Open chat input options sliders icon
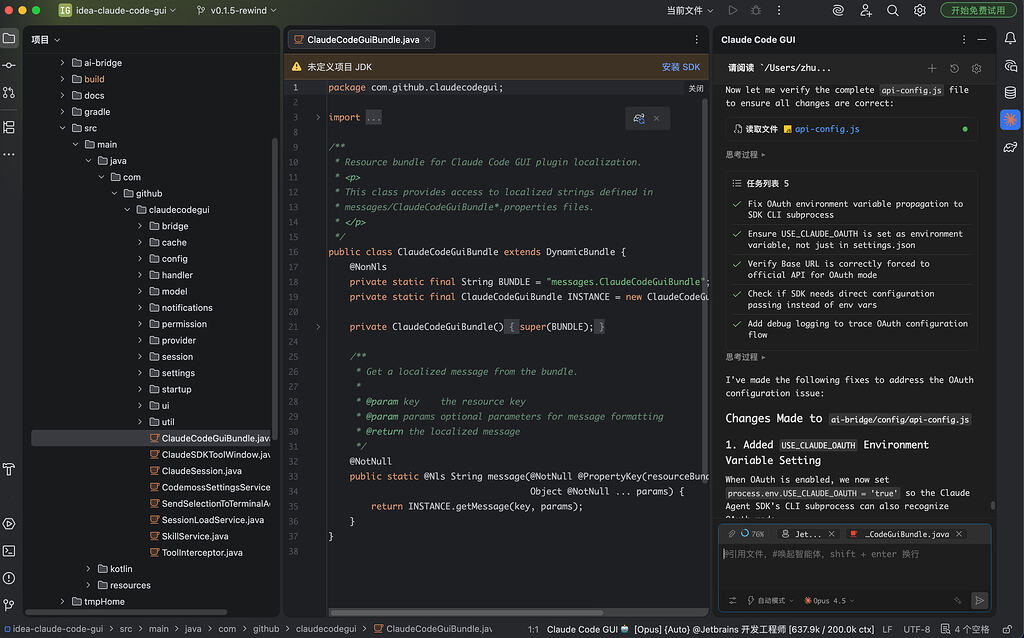Screen dimensions: 1024x638 pos(733,601)
